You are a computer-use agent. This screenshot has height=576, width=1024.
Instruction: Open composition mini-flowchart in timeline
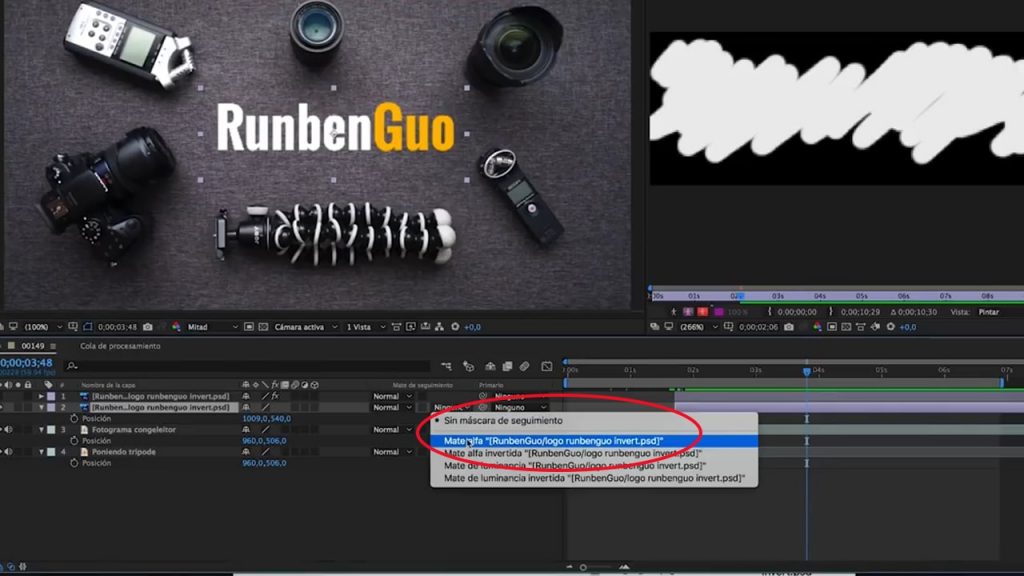[x=446, y=367]
